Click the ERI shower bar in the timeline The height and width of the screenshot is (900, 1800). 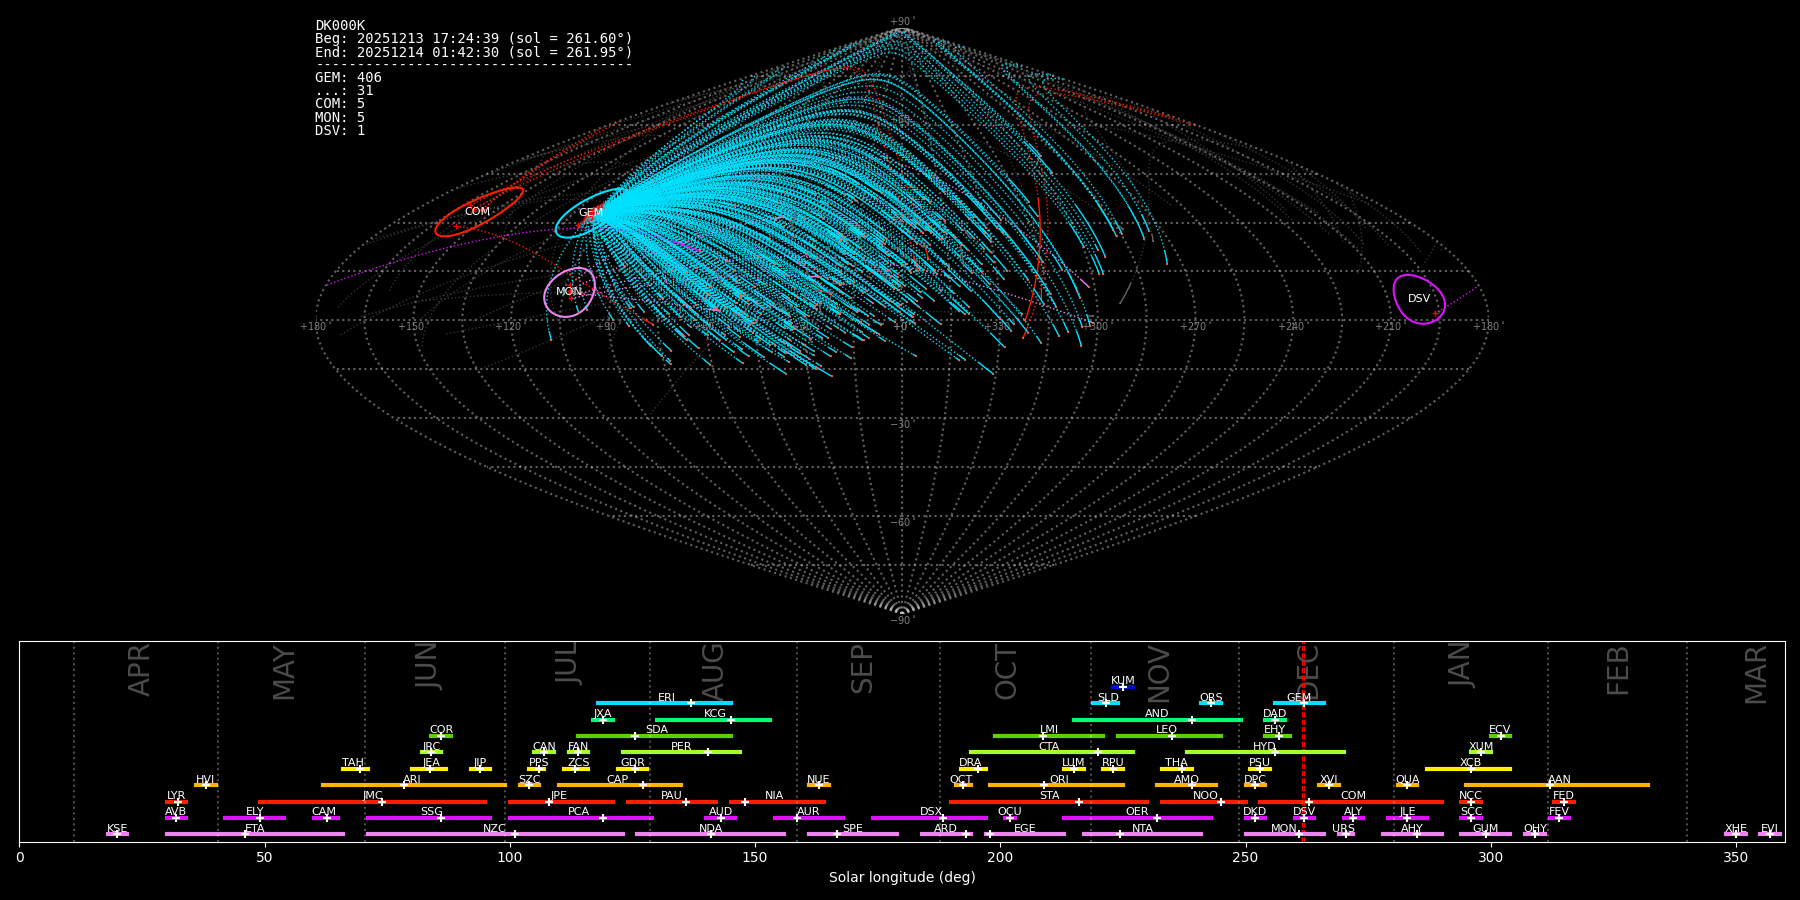tap(664, 703)
